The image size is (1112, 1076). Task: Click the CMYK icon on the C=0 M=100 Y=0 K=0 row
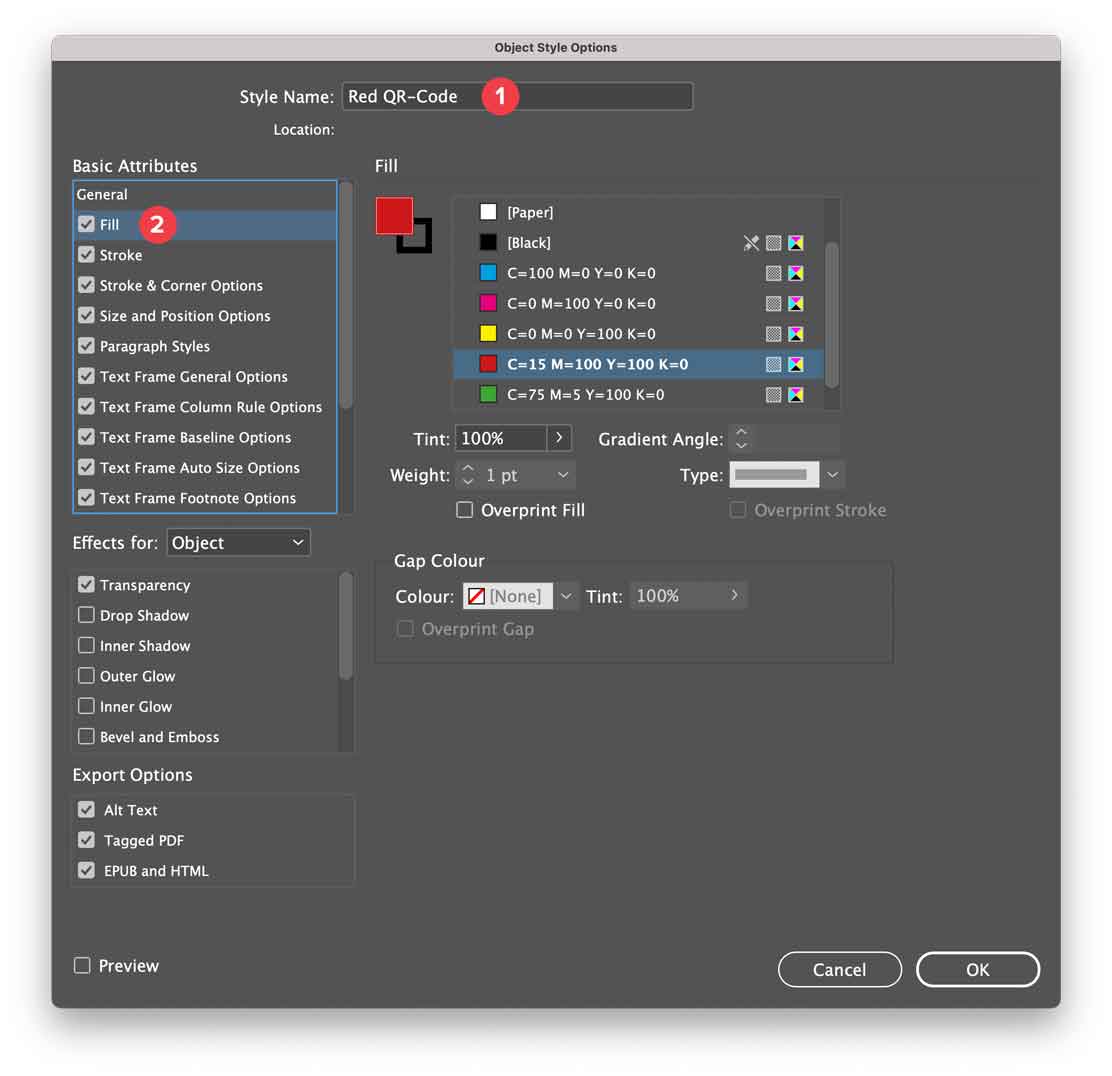point(796,304)
